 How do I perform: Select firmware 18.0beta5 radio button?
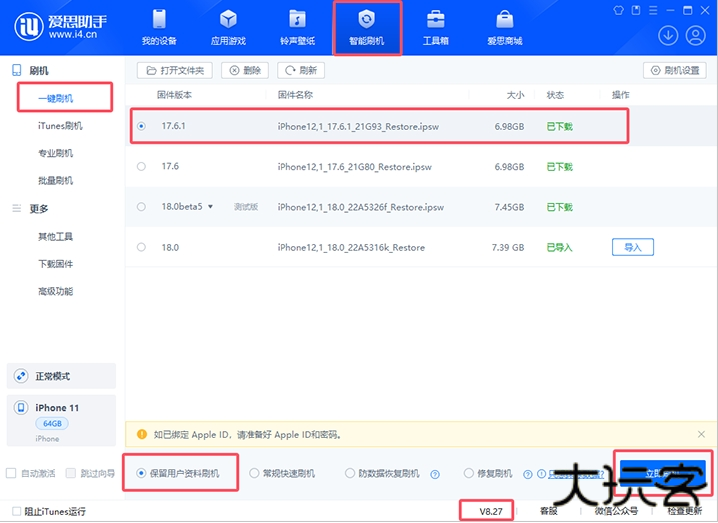pyautogui.click(x=141, y=207)
